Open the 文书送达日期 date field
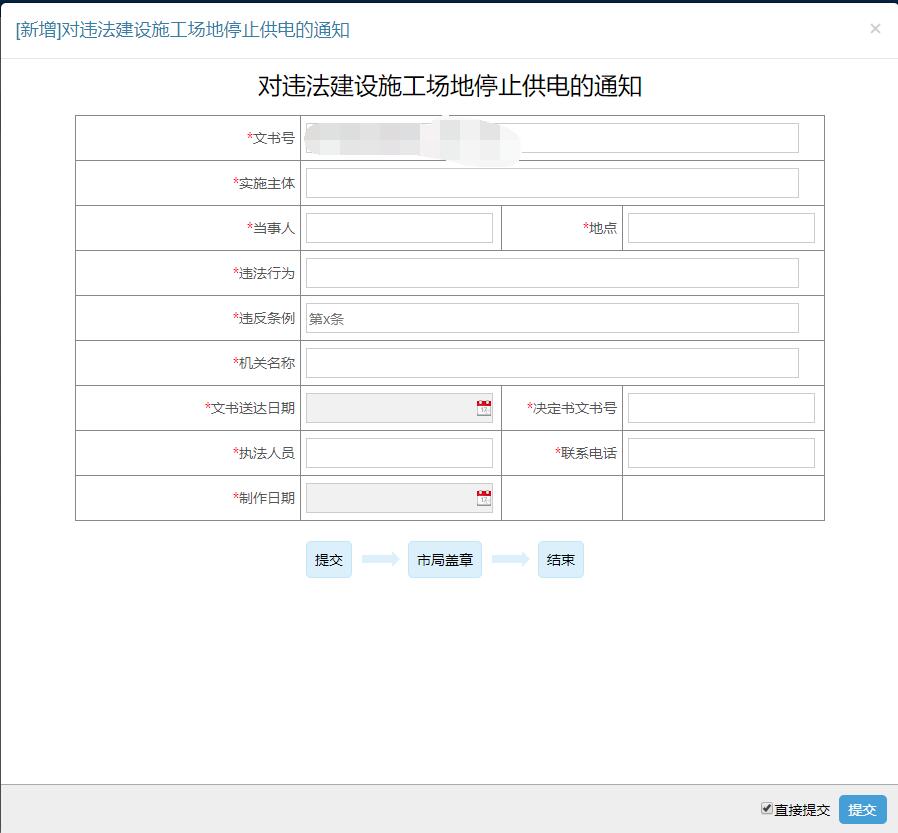Viewport: 898px width, 833px height. click(x=390, y=408)
